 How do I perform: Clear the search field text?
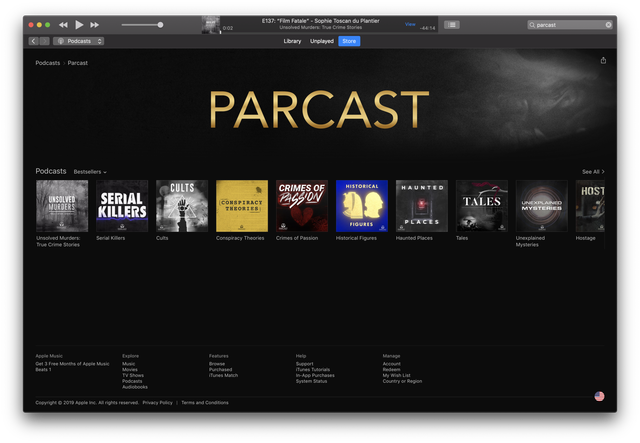pyautogui.click(x=608, y=24)
